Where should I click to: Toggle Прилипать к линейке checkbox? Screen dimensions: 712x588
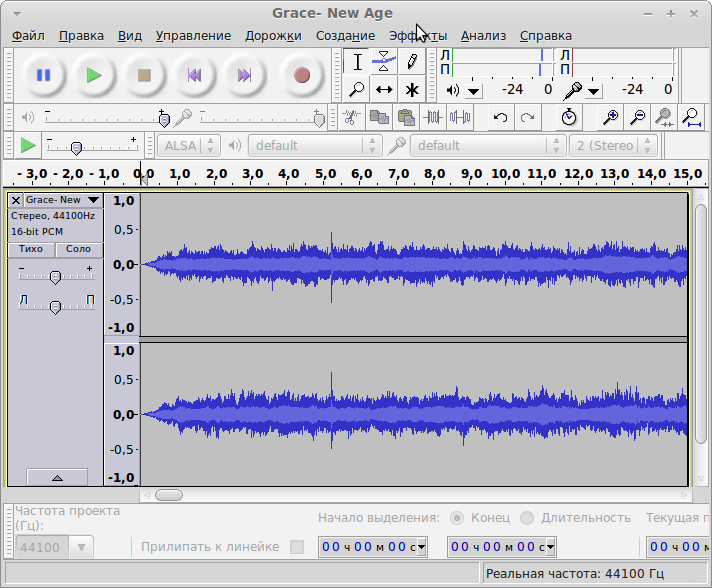297,547
